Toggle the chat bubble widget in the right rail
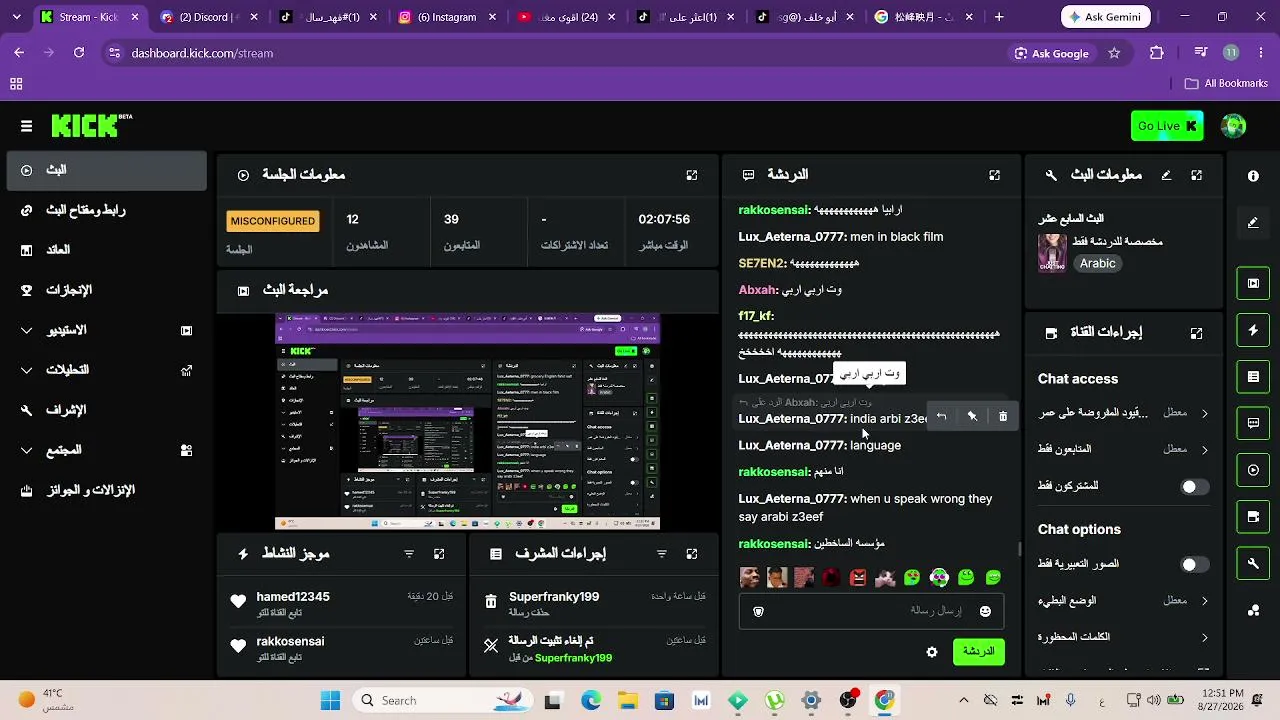 1253,423
